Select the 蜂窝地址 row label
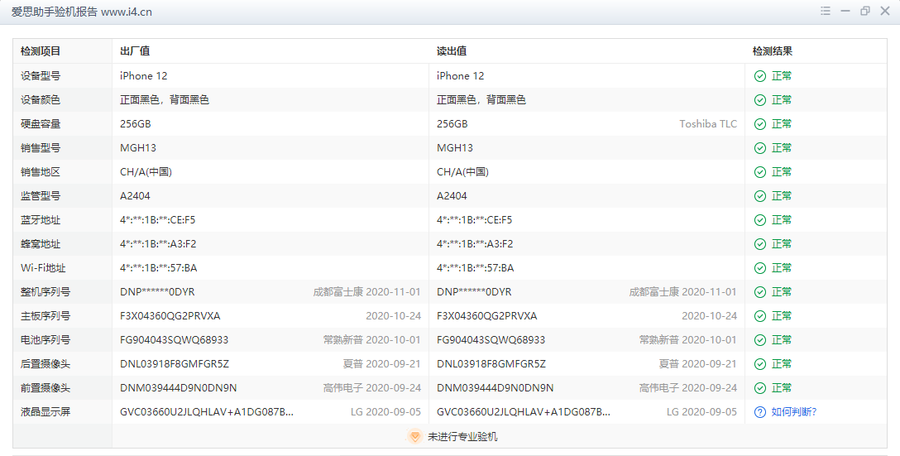The image size is (900, 456). coord(40,244)
